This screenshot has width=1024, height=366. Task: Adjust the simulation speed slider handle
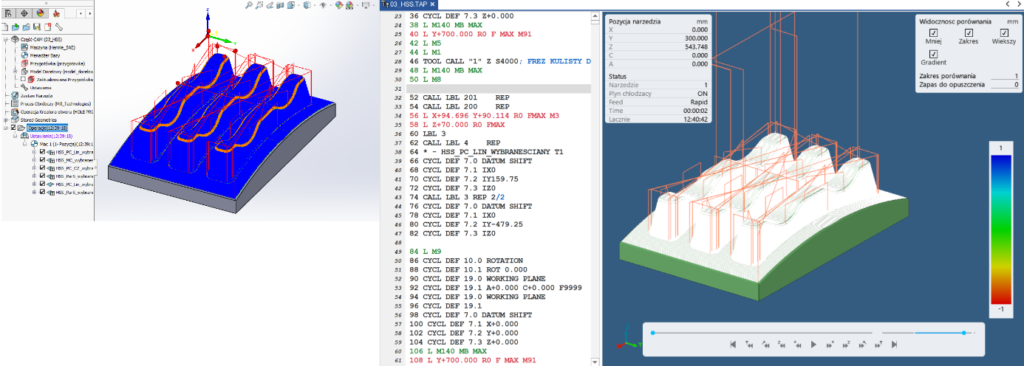click(964, 333)
